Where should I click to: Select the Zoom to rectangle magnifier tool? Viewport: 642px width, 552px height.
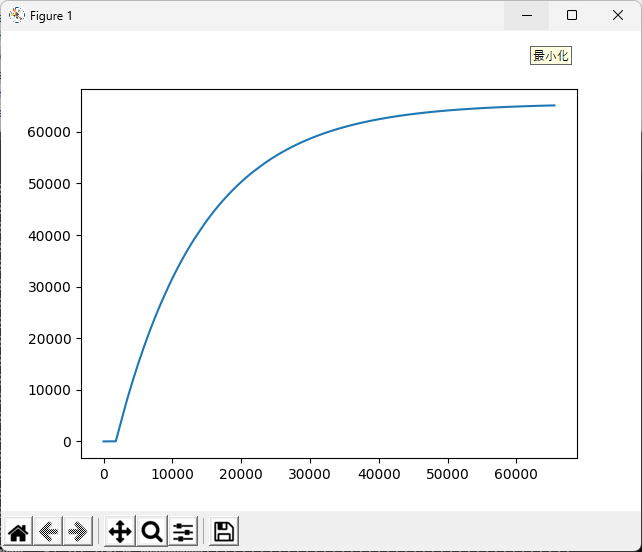coord(152,531)
